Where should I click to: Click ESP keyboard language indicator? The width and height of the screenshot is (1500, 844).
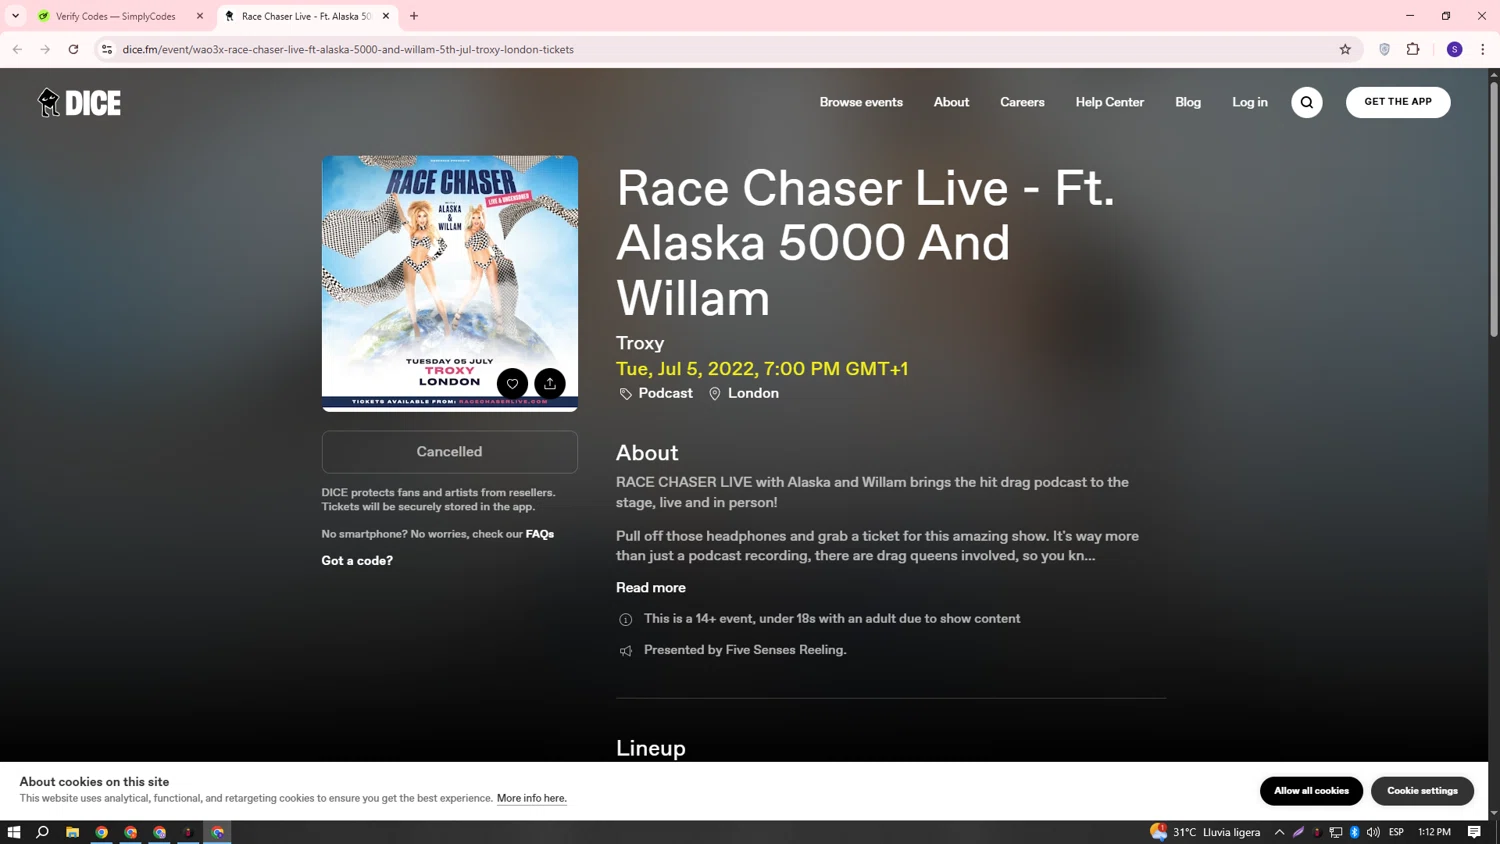(1396, 832)
